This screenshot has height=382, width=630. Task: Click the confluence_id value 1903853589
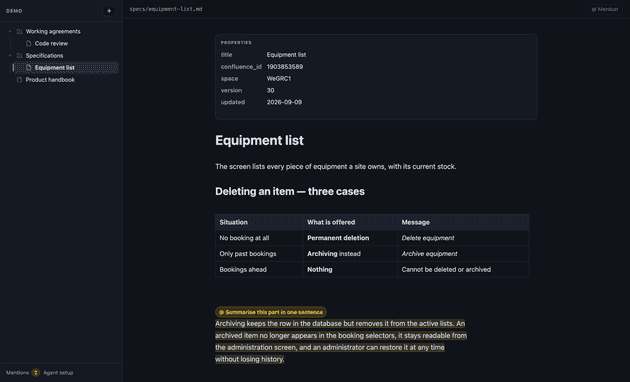285,67
